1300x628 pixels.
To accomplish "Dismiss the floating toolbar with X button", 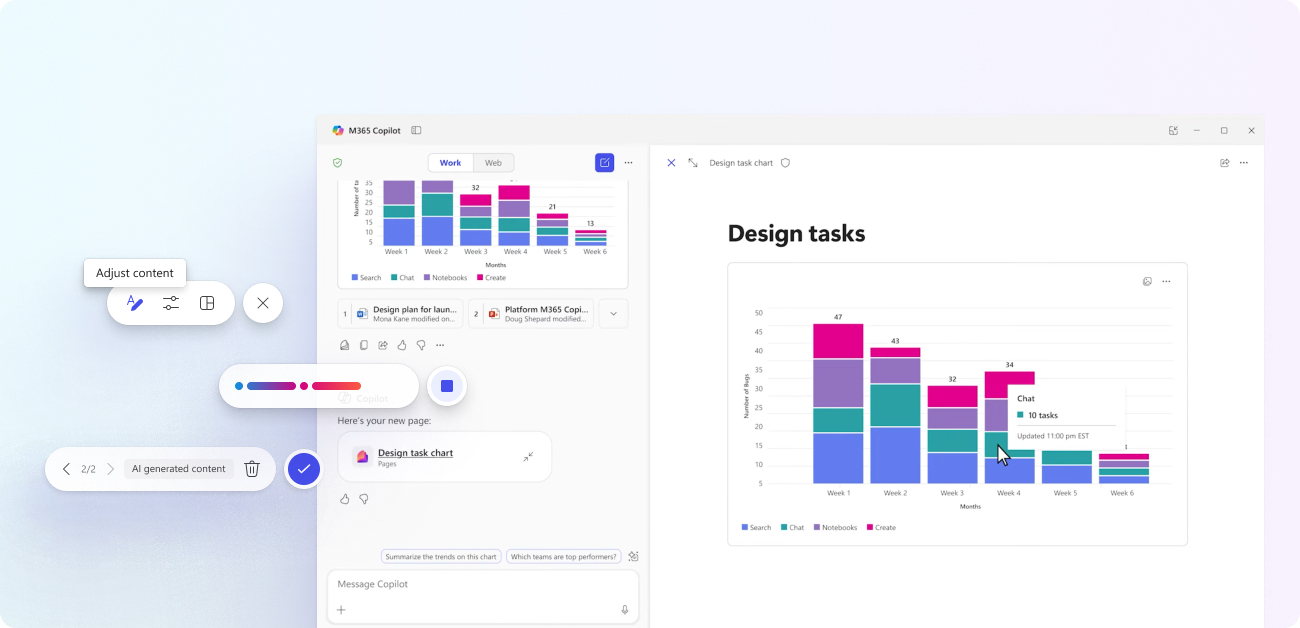I will [x=263, y=303].
